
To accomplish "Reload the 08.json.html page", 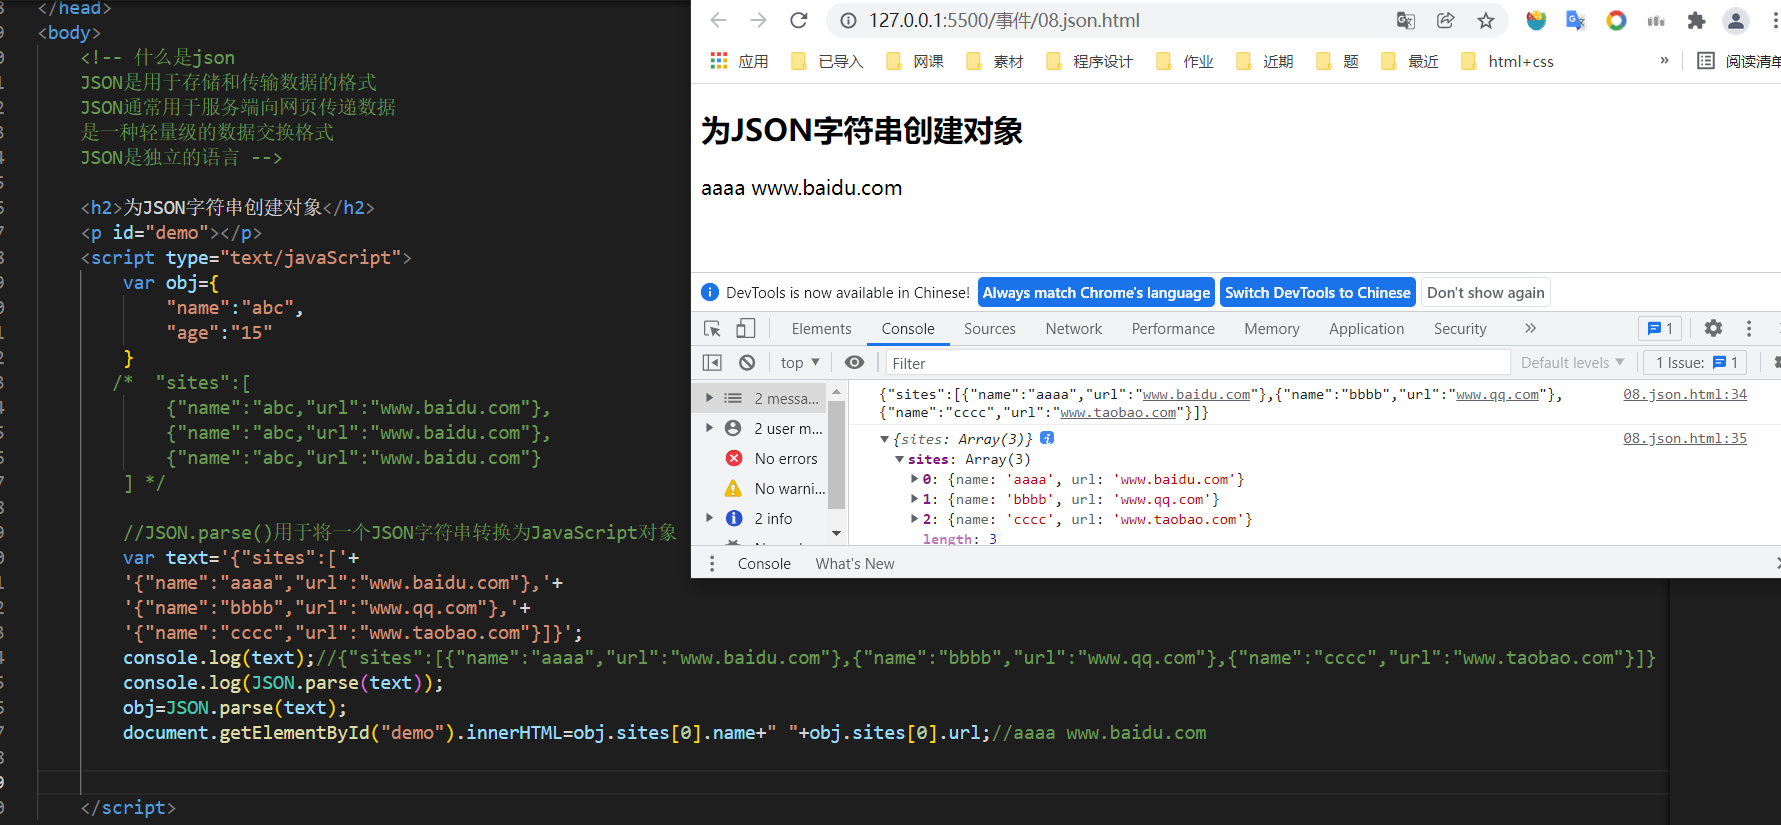I will pos(799,20).
